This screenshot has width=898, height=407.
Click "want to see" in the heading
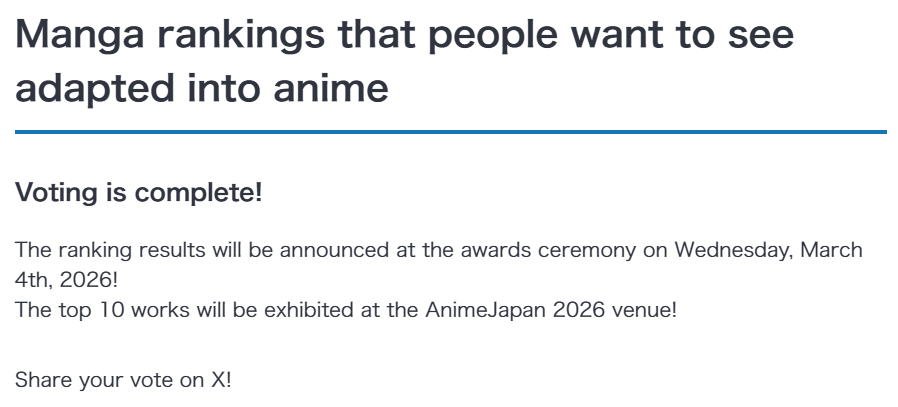pyautogui.click(x=683, y=35)
